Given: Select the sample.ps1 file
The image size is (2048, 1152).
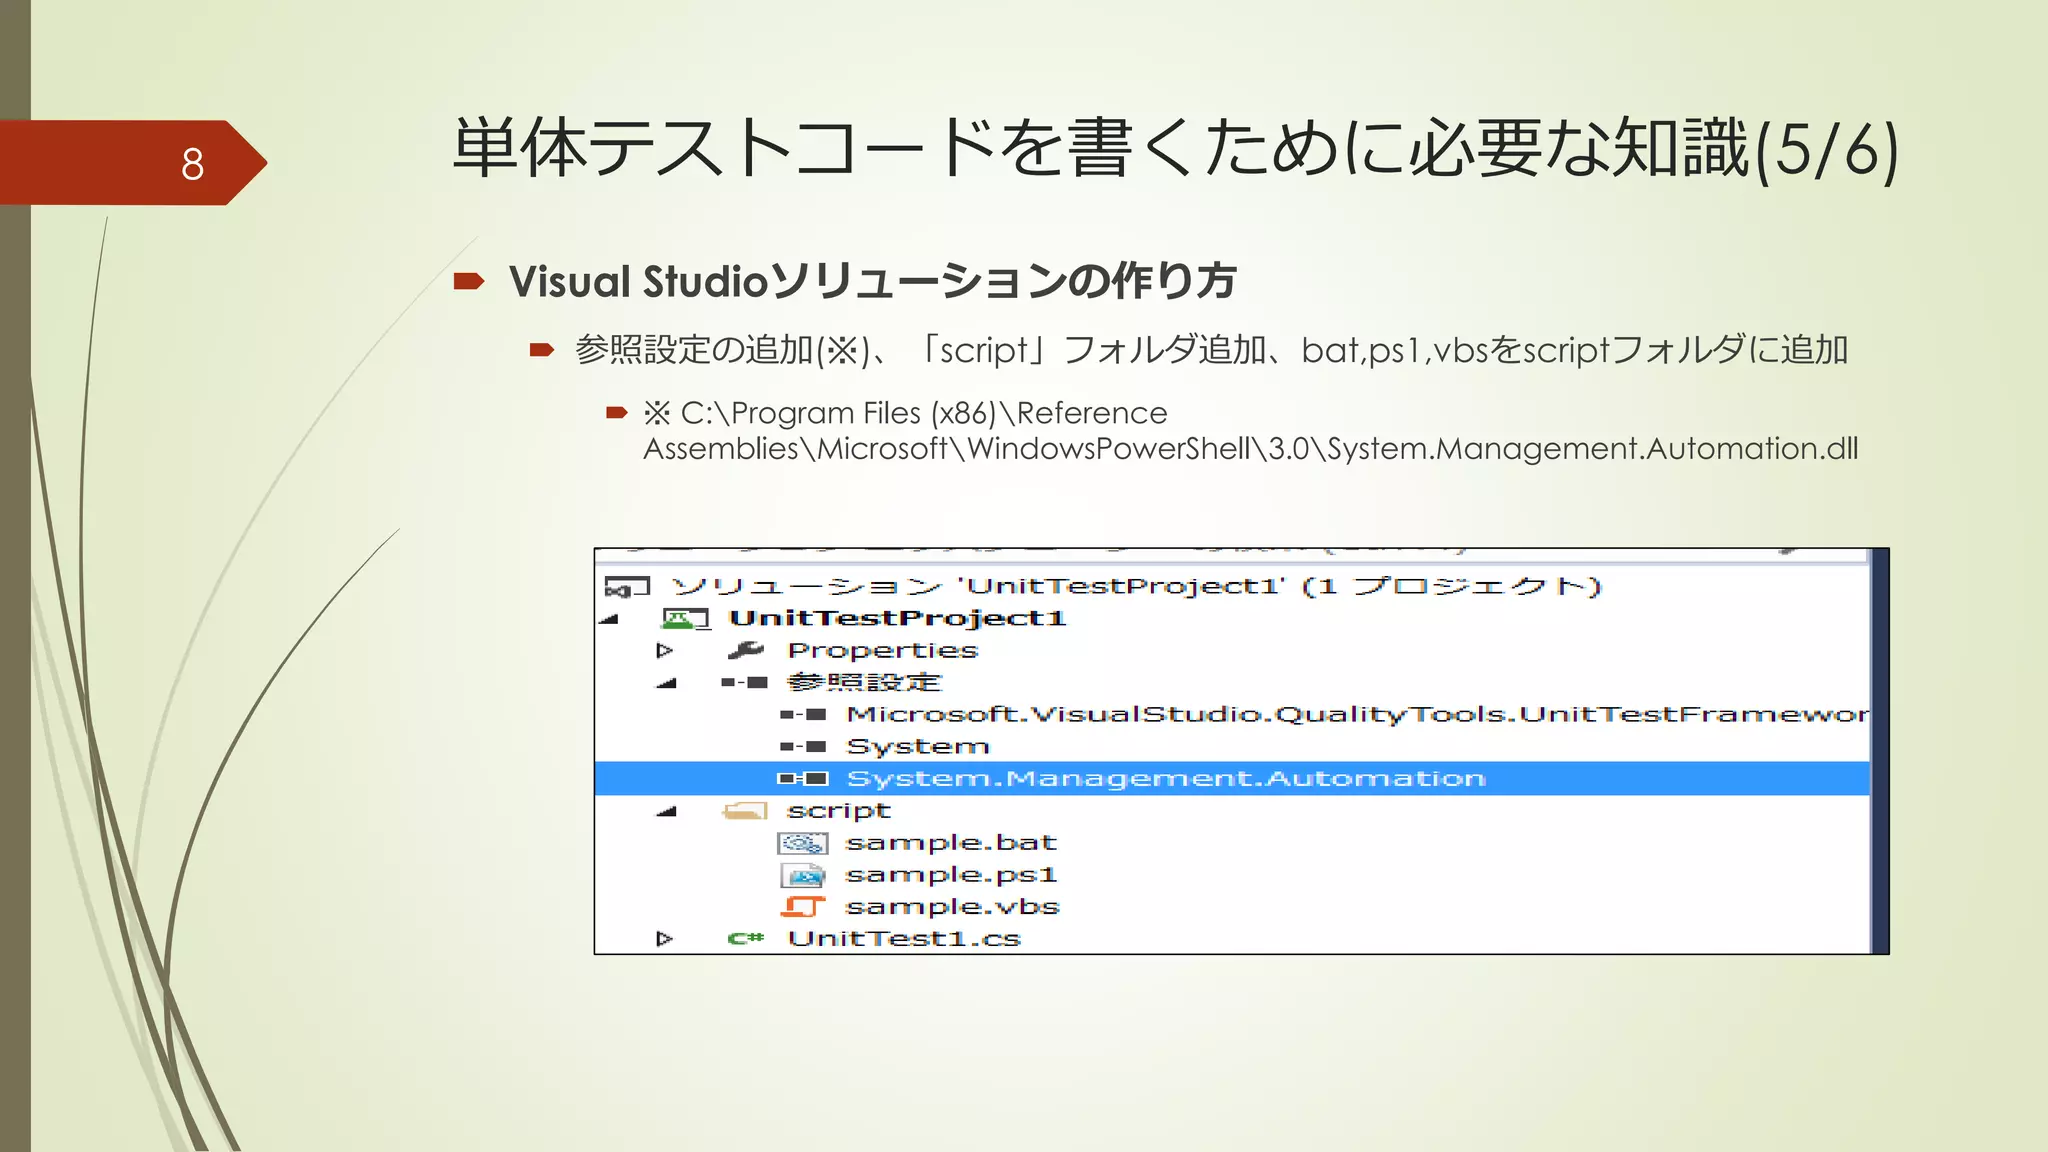Looking at the screenshot, I should click(950, 875).
